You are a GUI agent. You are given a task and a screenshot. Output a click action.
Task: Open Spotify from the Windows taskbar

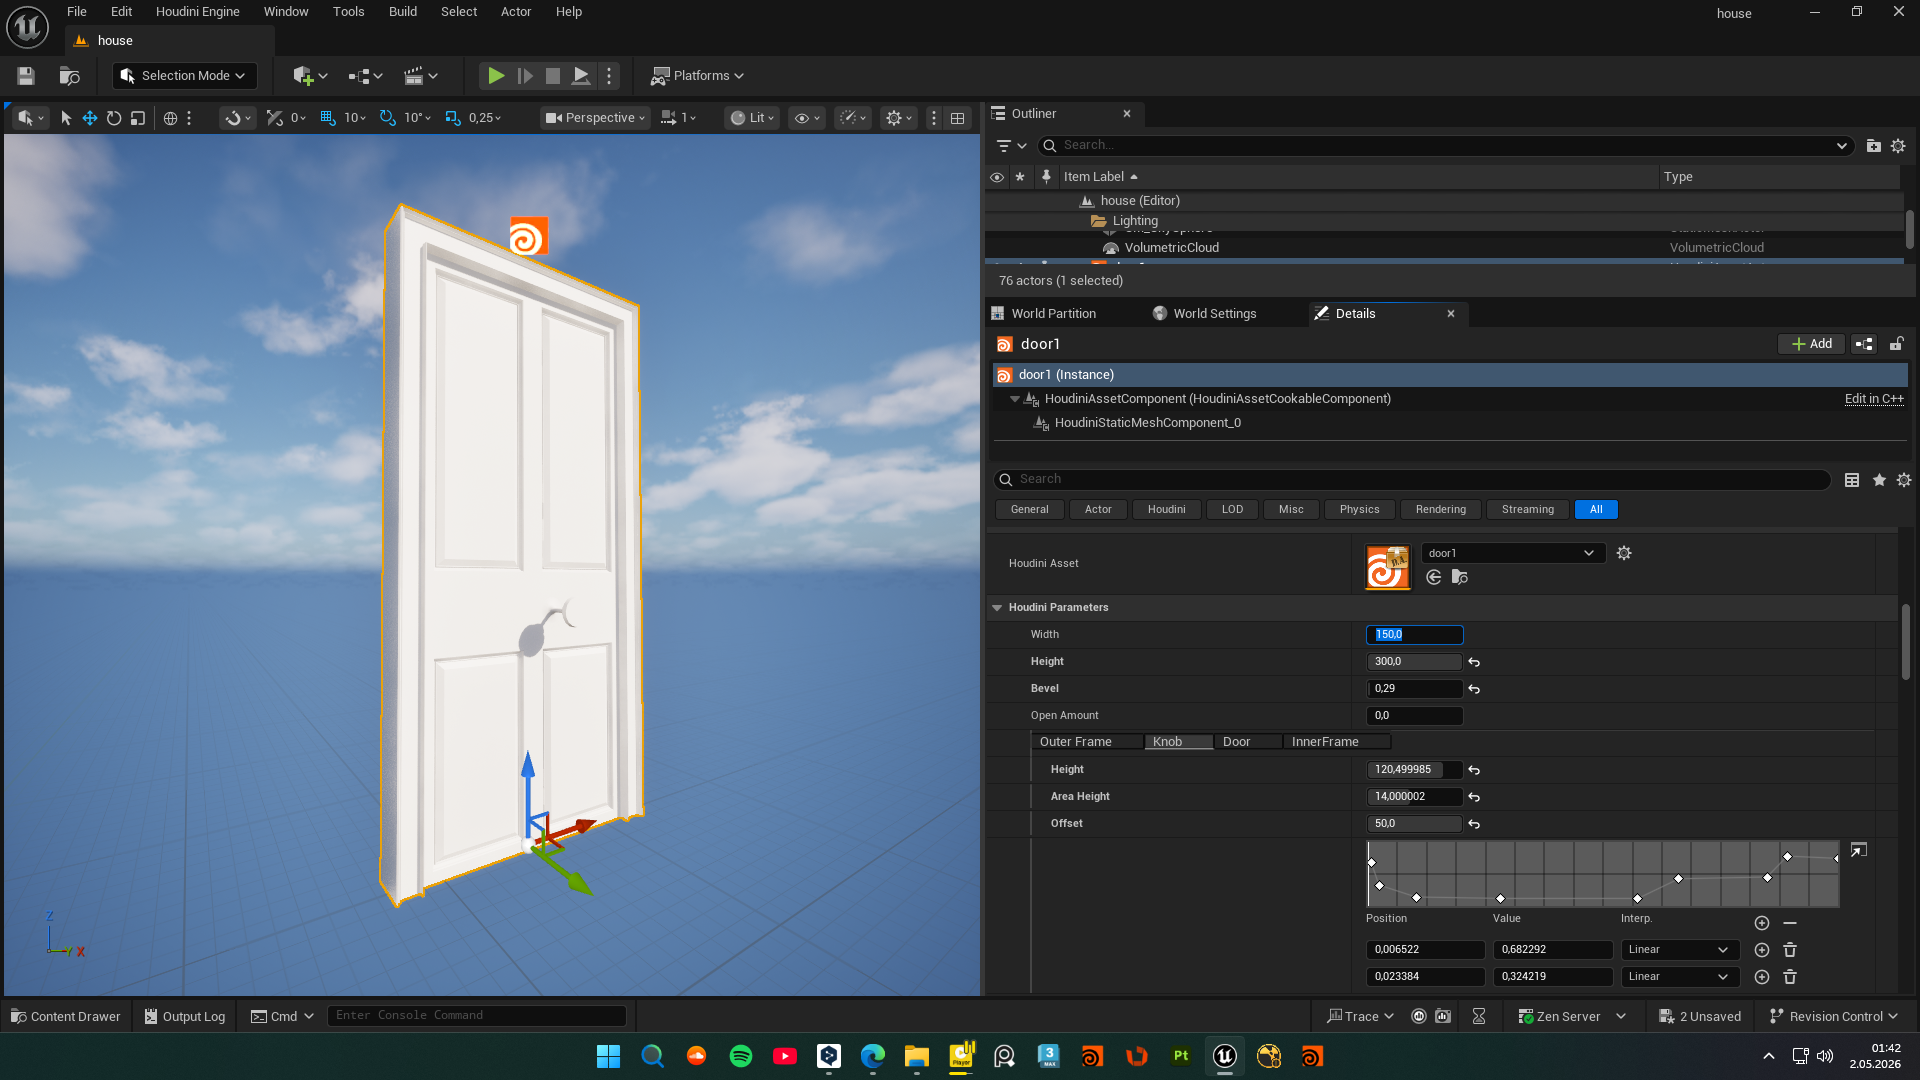[x=741, y=1057]
